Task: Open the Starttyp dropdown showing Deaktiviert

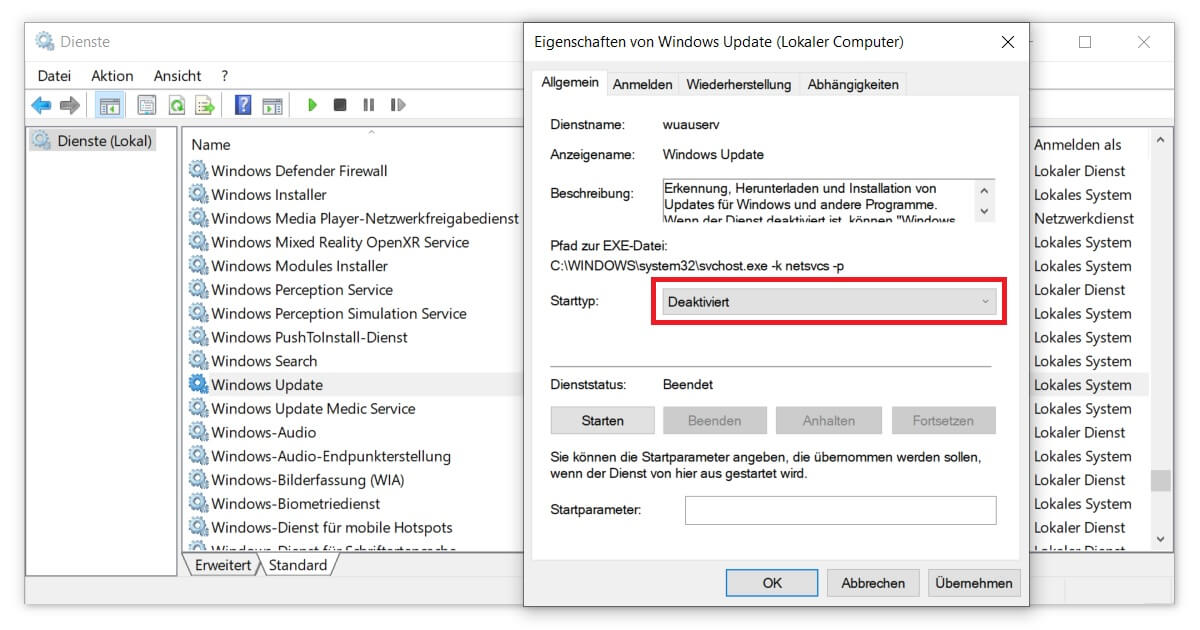Action: [x=830, y=302]
